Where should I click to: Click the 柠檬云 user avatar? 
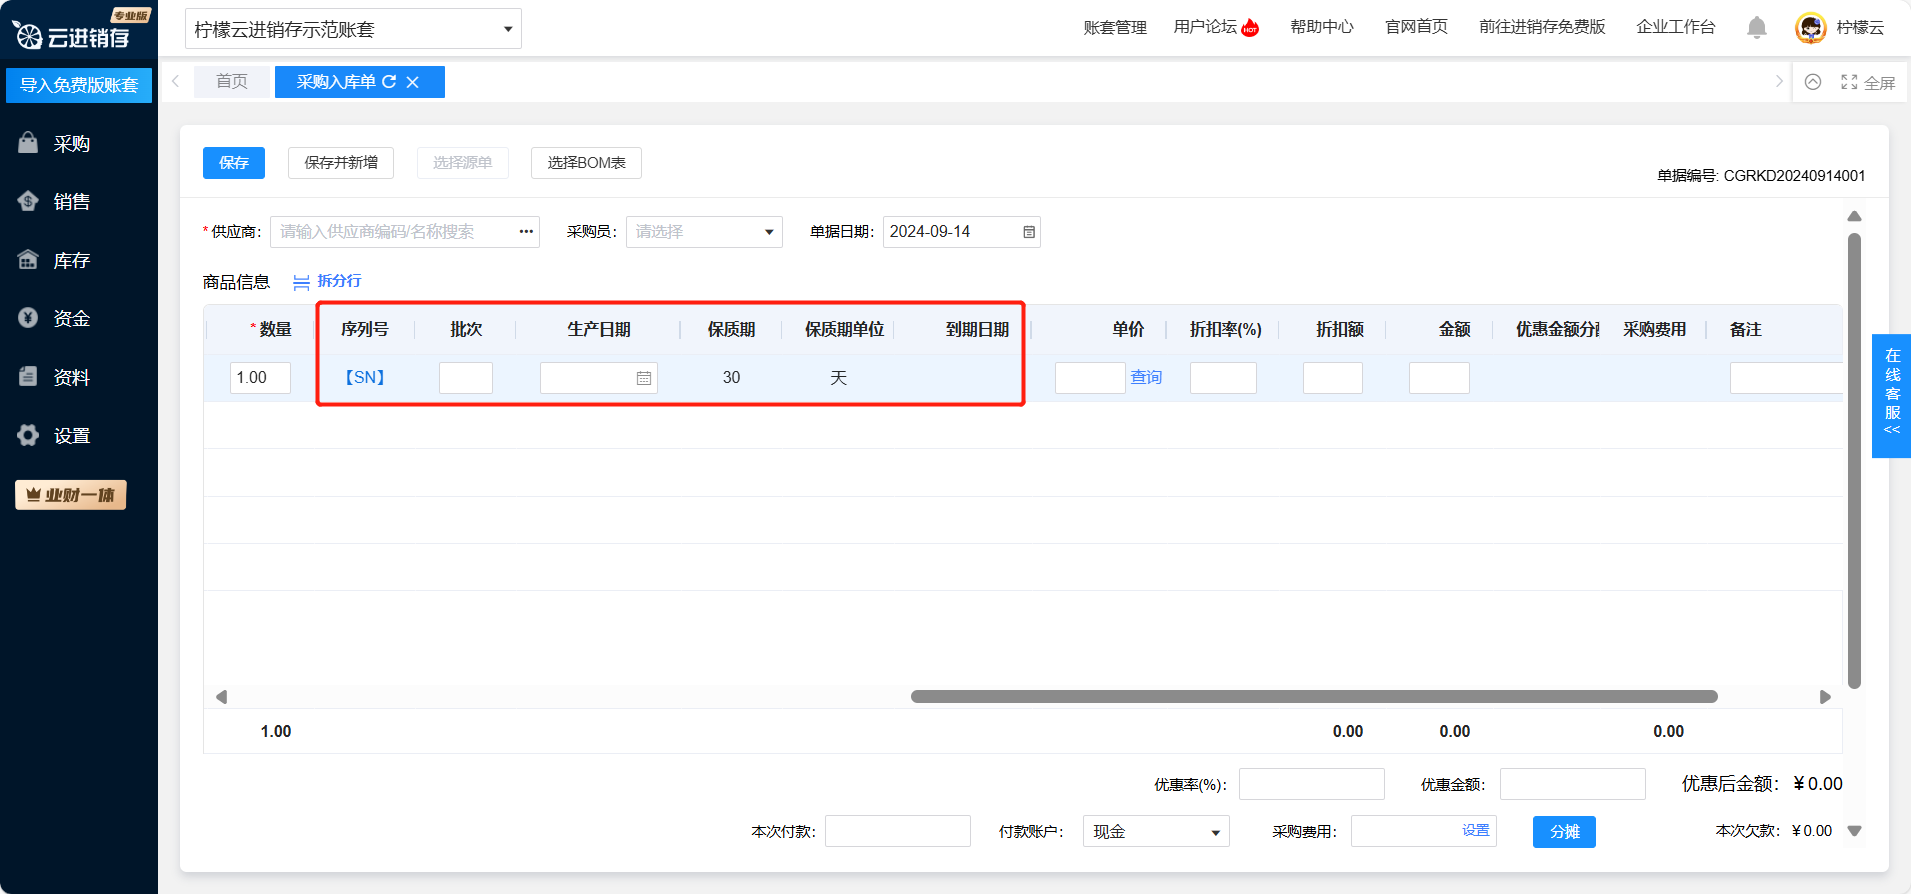(1811, 28)
